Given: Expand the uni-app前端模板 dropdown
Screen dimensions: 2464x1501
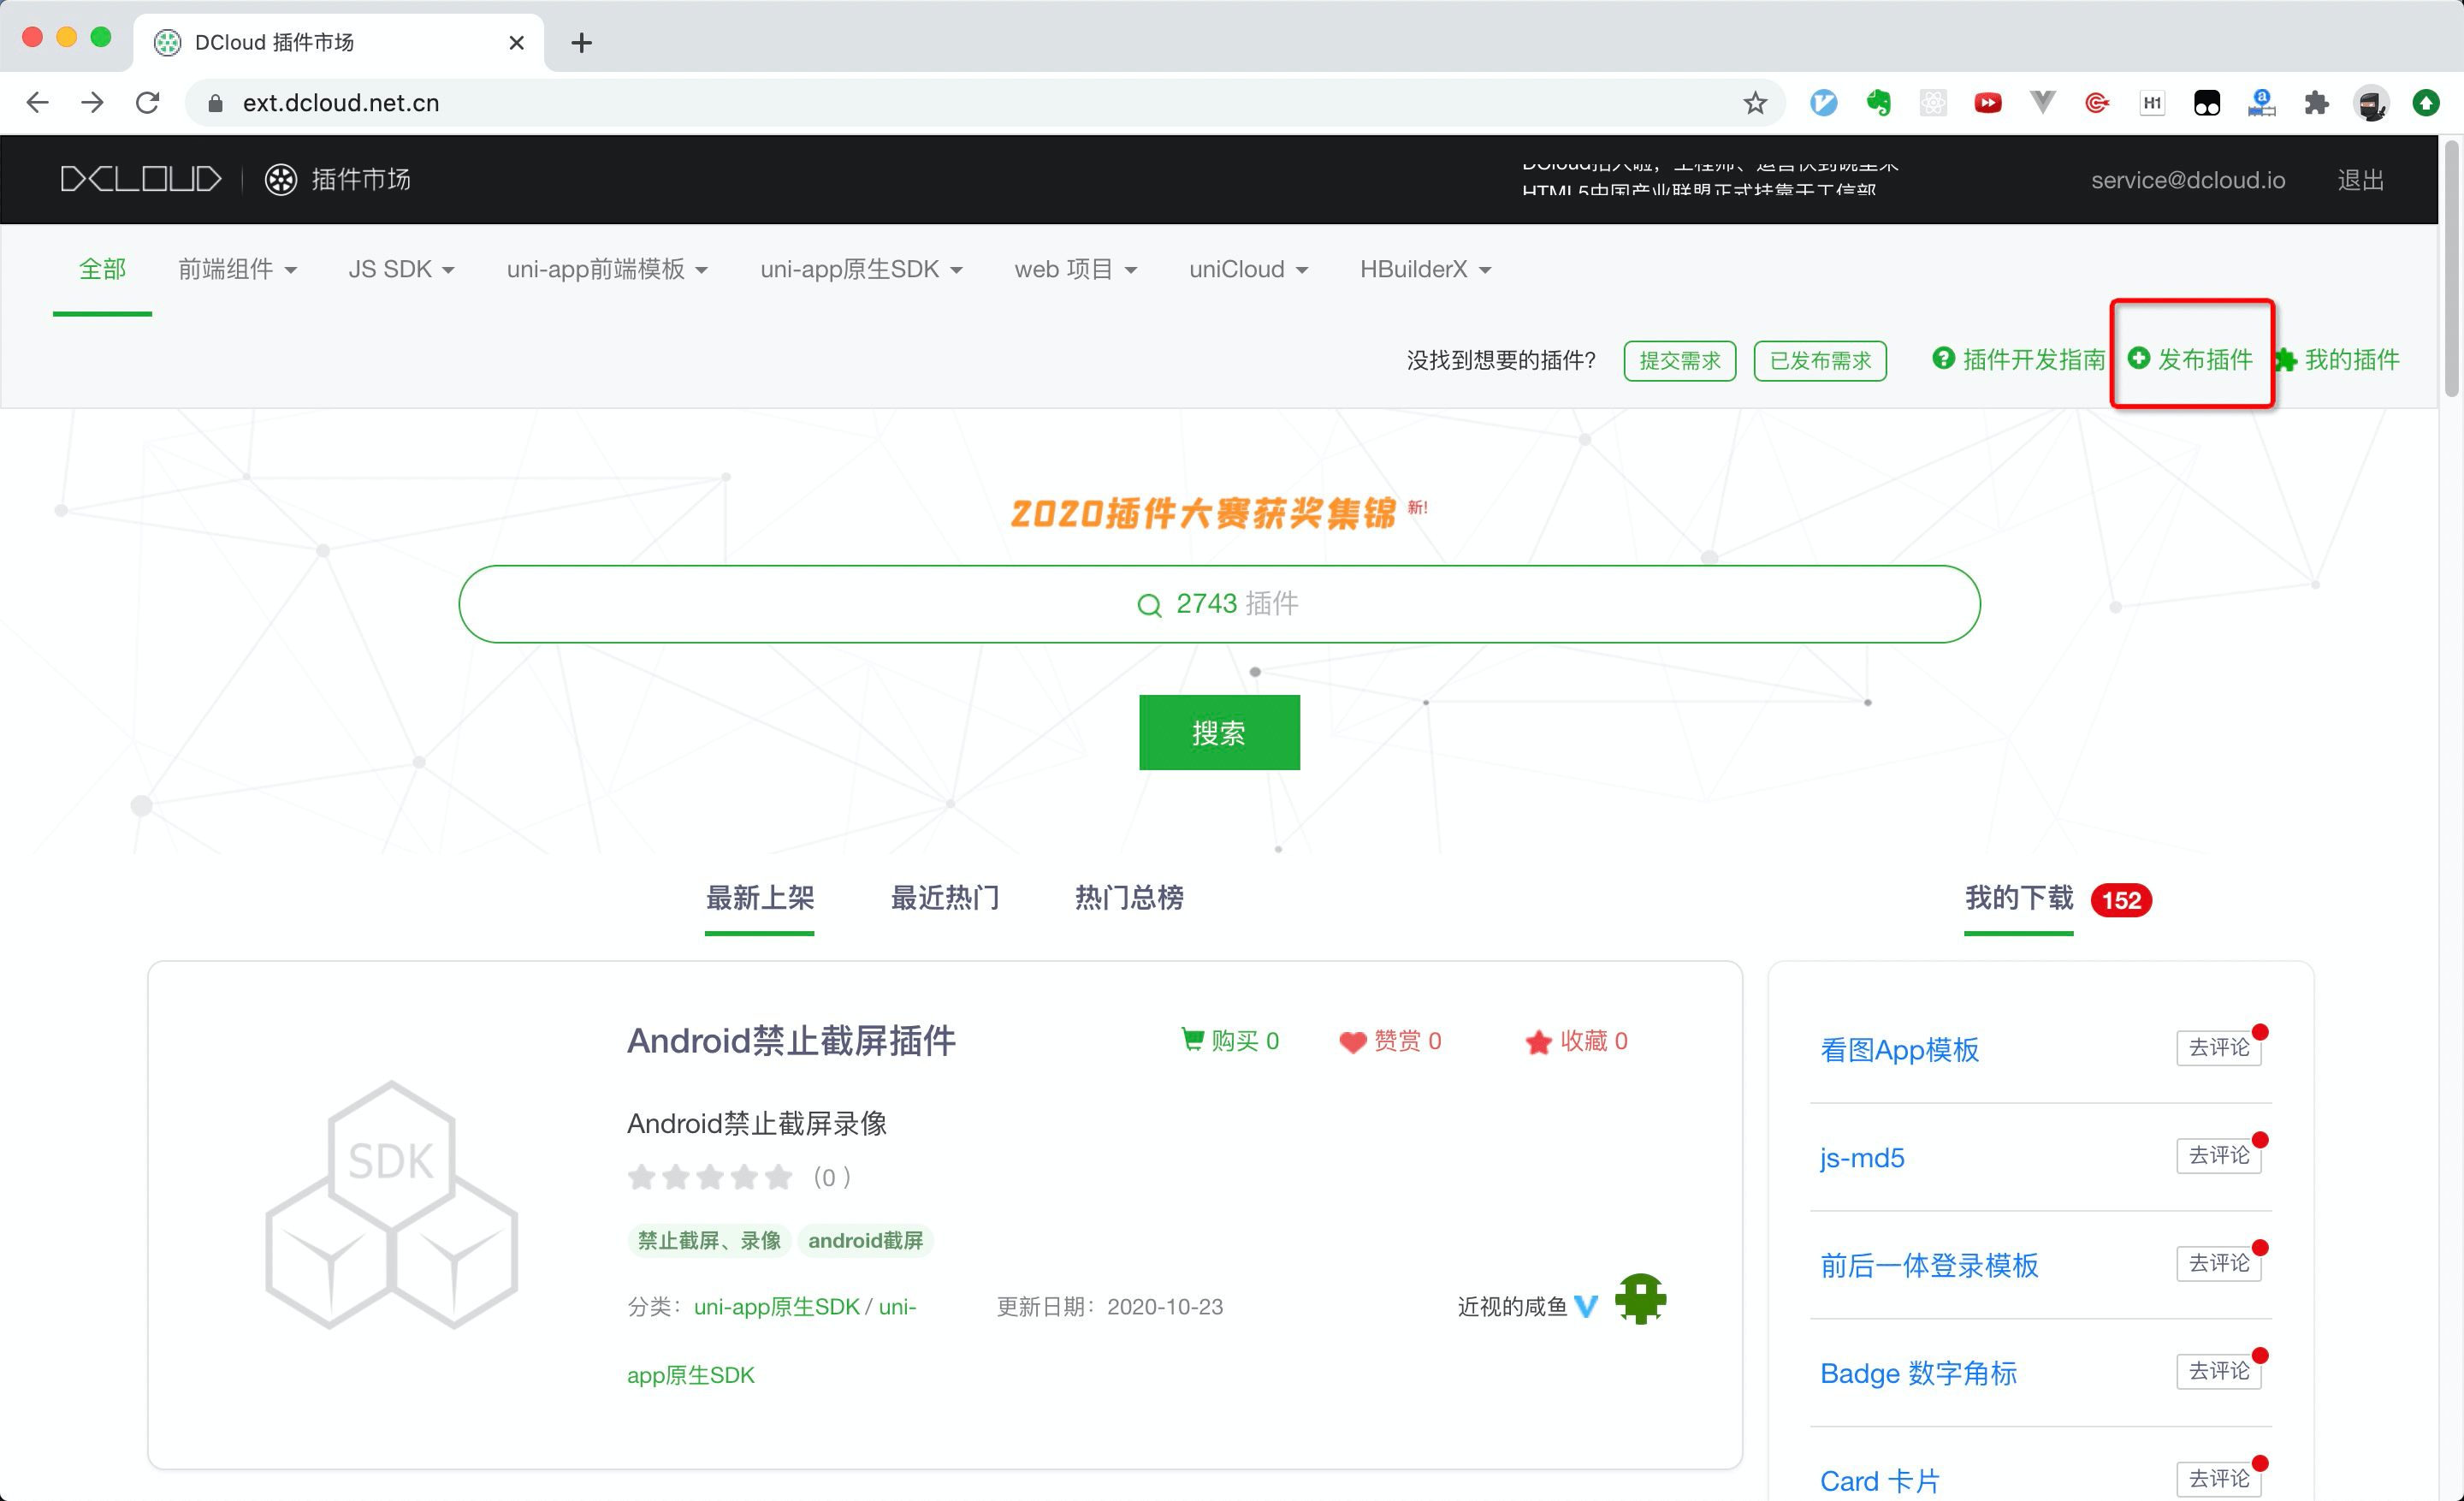Looking at the screenshot, I should 607,270.
